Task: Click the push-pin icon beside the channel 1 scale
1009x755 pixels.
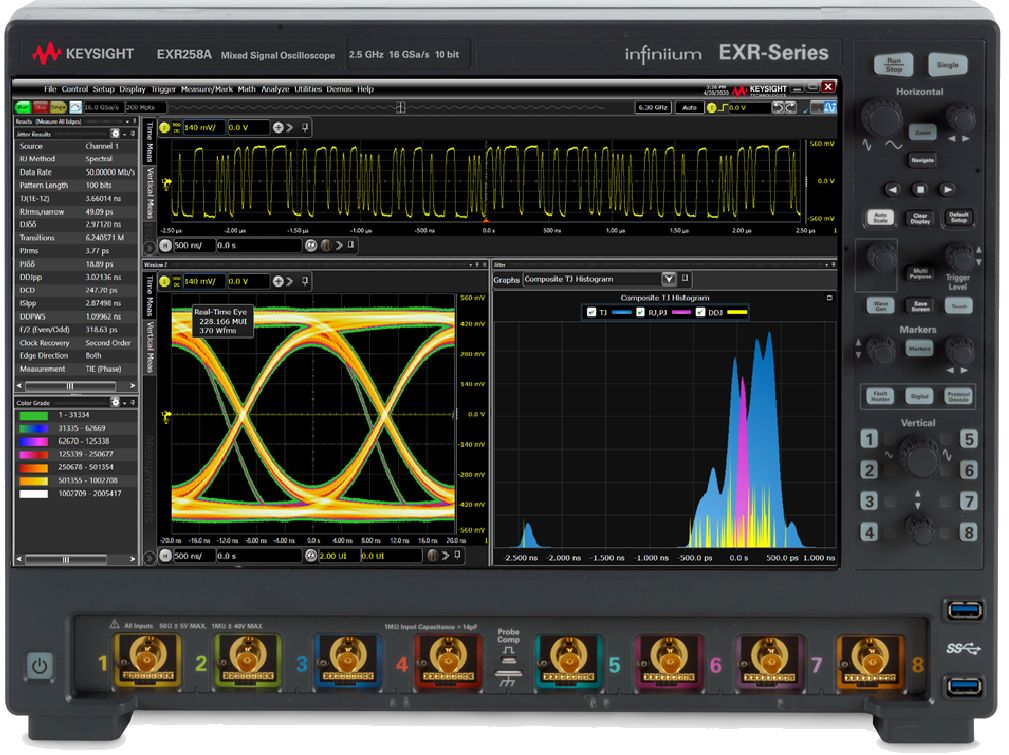Action: [x=304, y=125]
